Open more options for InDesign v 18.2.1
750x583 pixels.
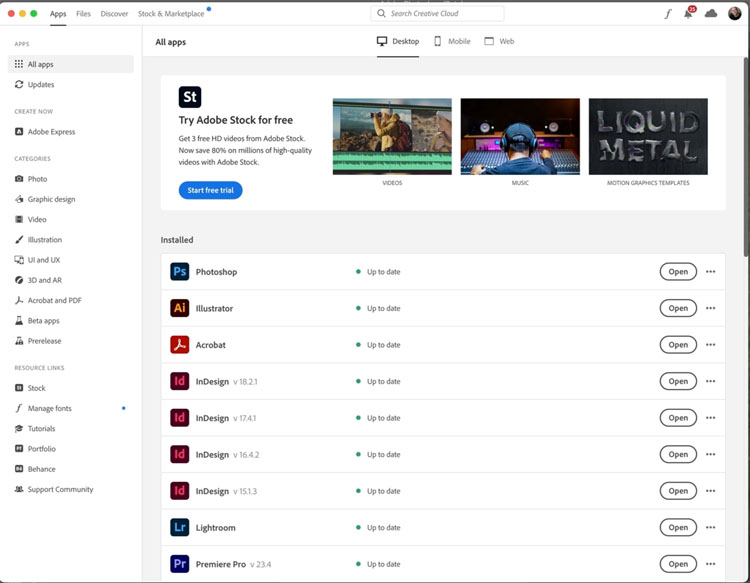[710, 381]
